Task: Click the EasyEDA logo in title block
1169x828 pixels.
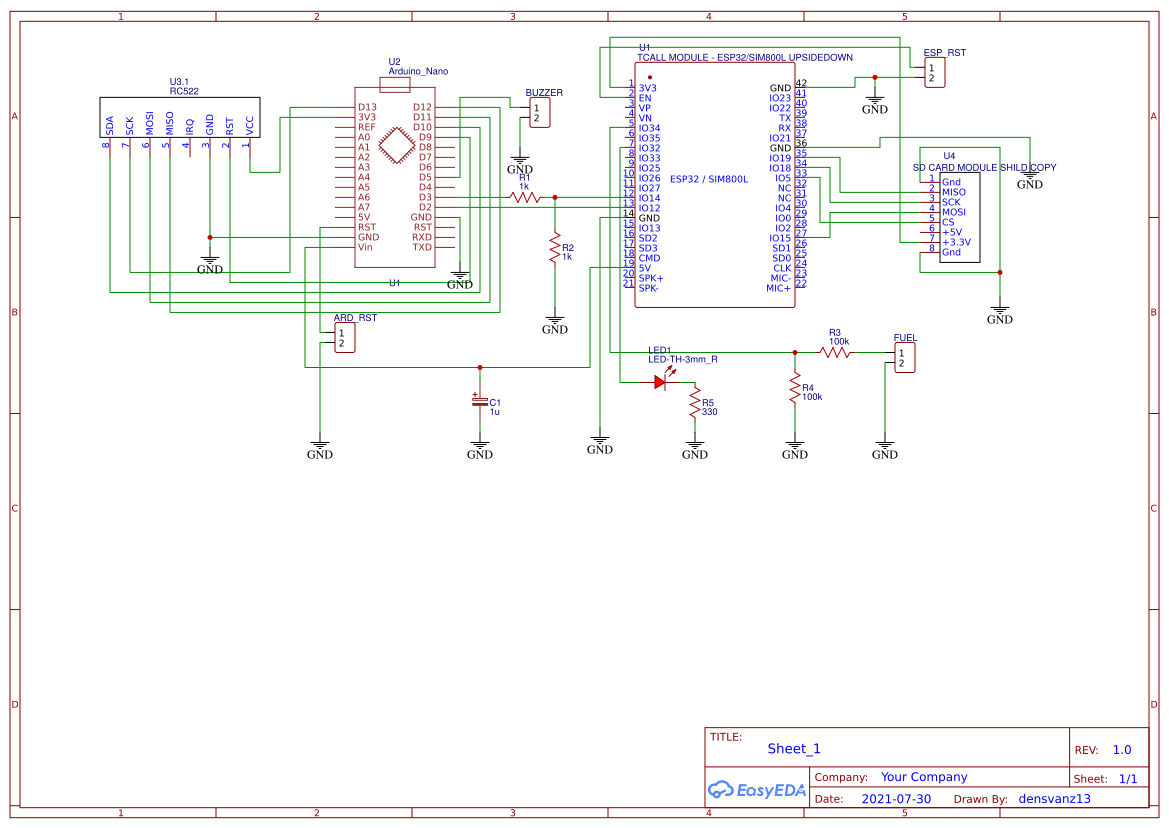Action: coord(757,790)
